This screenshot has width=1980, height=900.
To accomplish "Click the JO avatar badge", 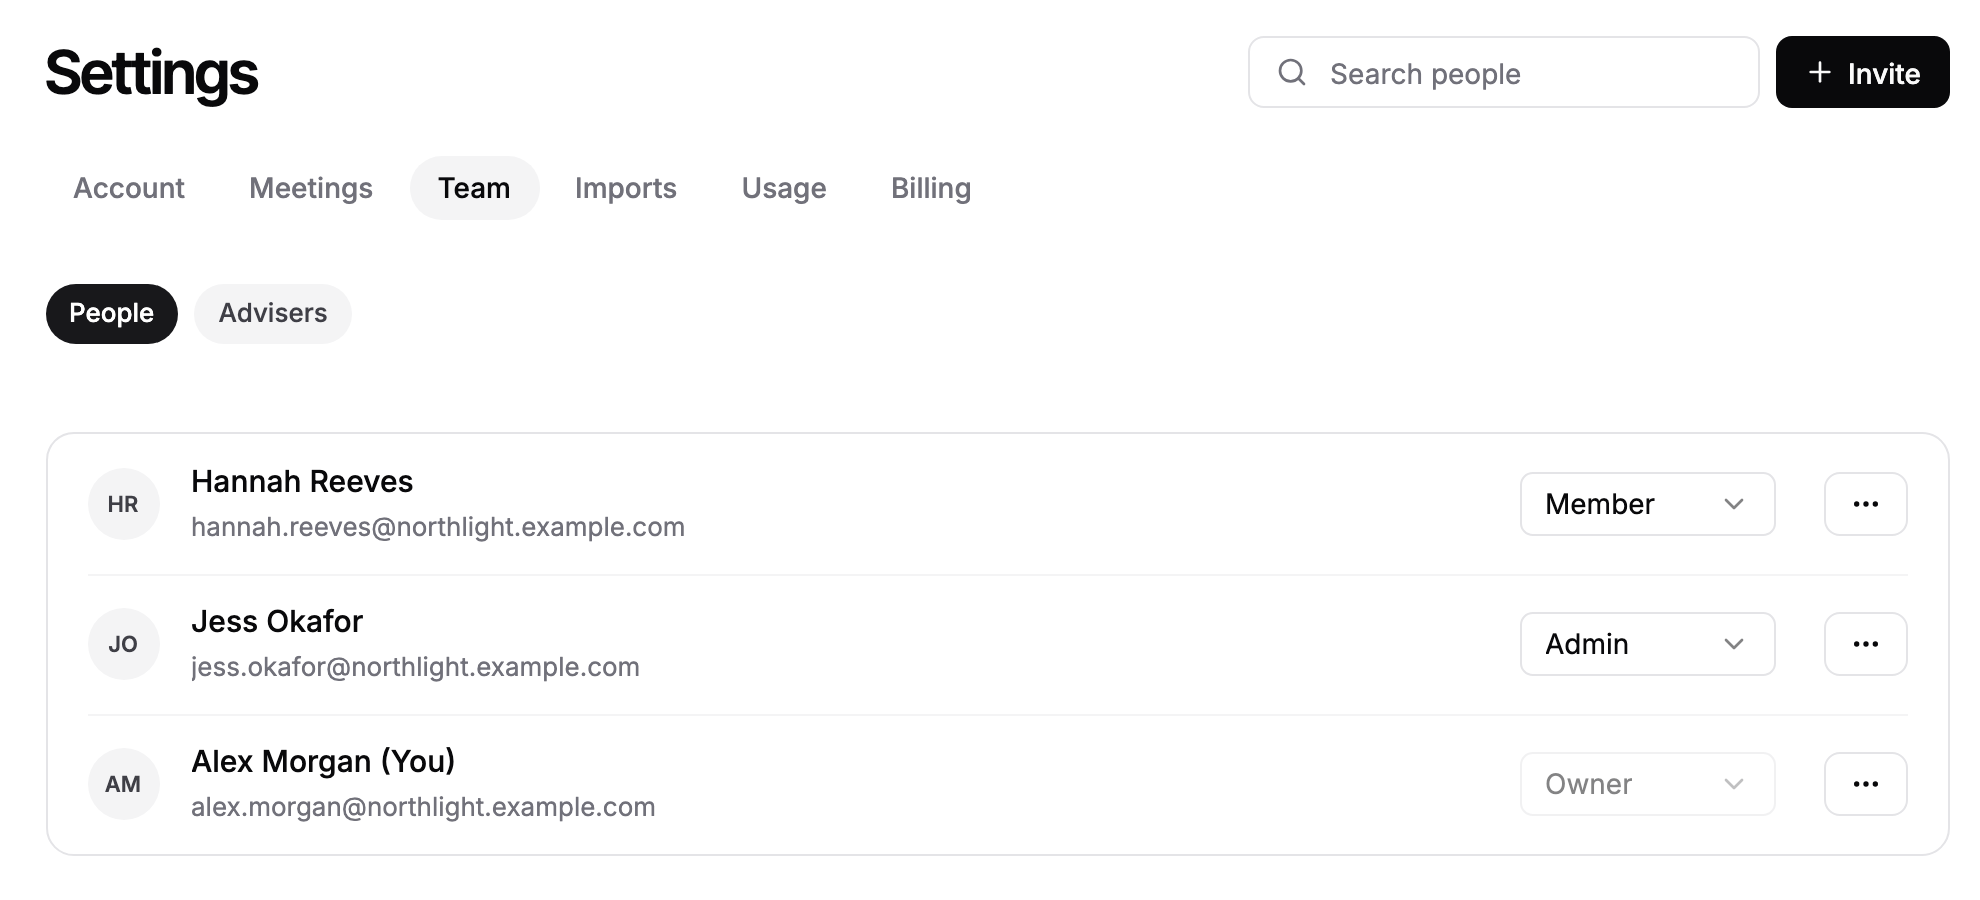I will tap(123, 644).
